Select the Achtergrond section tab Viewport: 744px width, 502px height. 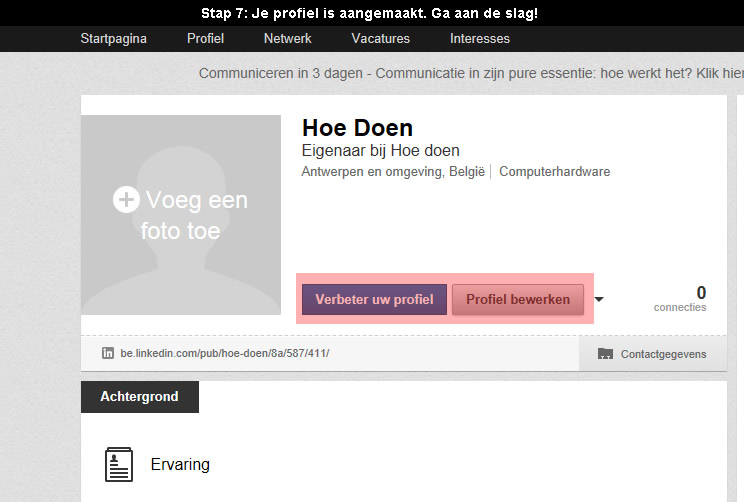click(x=140, y=397)
